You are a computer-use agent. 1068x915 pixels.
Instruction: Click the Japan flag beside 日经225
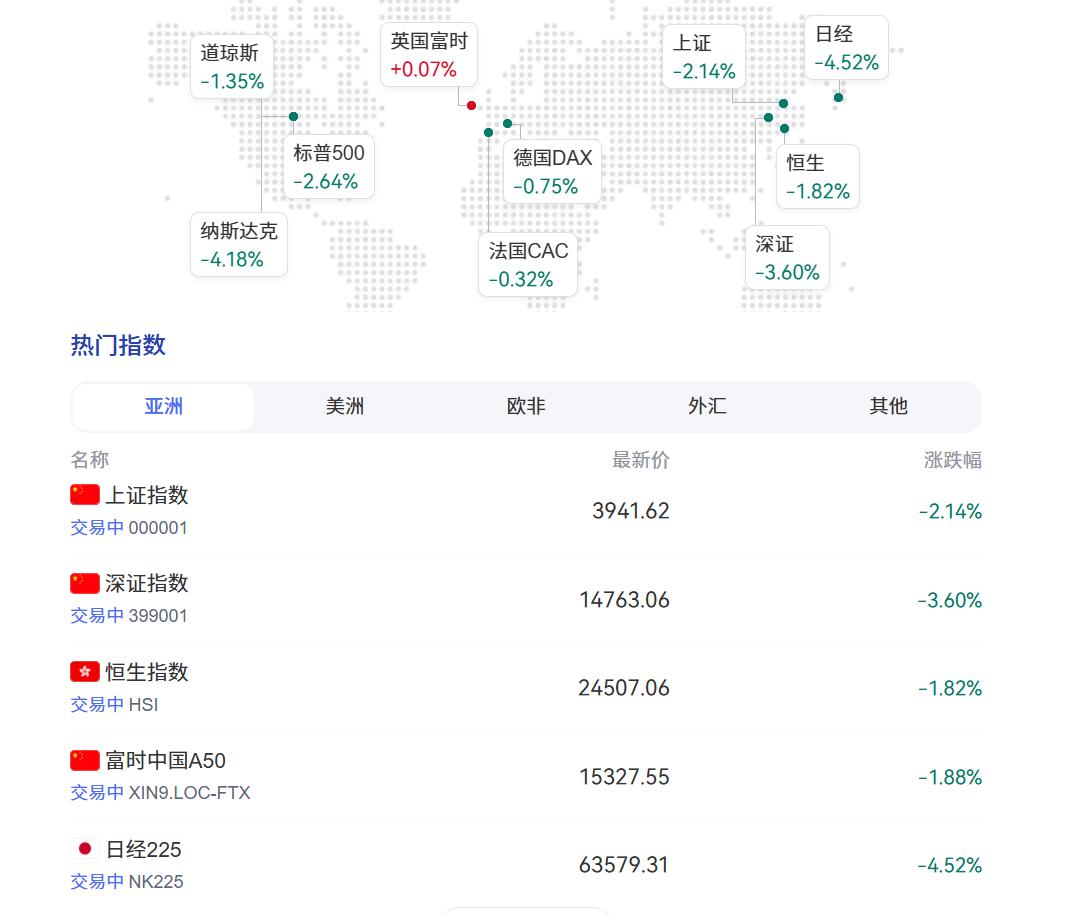click(x=85, y=848)
